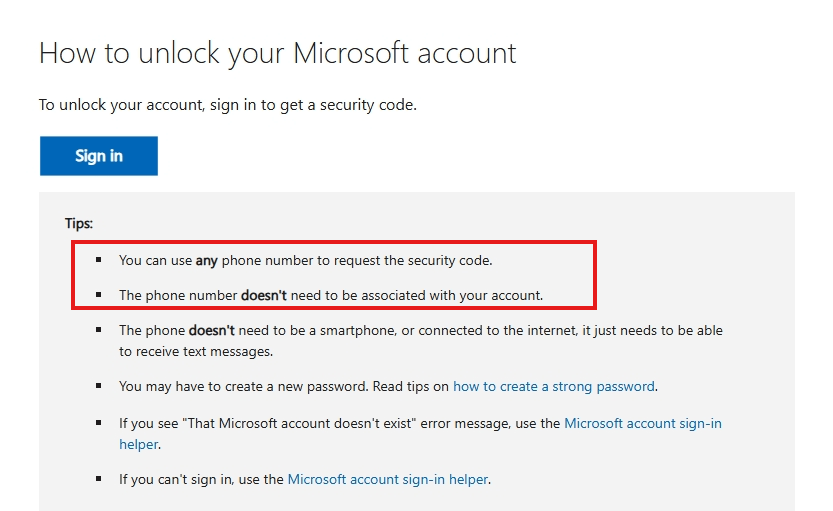Click bold doesn't in the phone number tip
The image size is (833, 511).
pyautogui.click(x=264, y=295)
